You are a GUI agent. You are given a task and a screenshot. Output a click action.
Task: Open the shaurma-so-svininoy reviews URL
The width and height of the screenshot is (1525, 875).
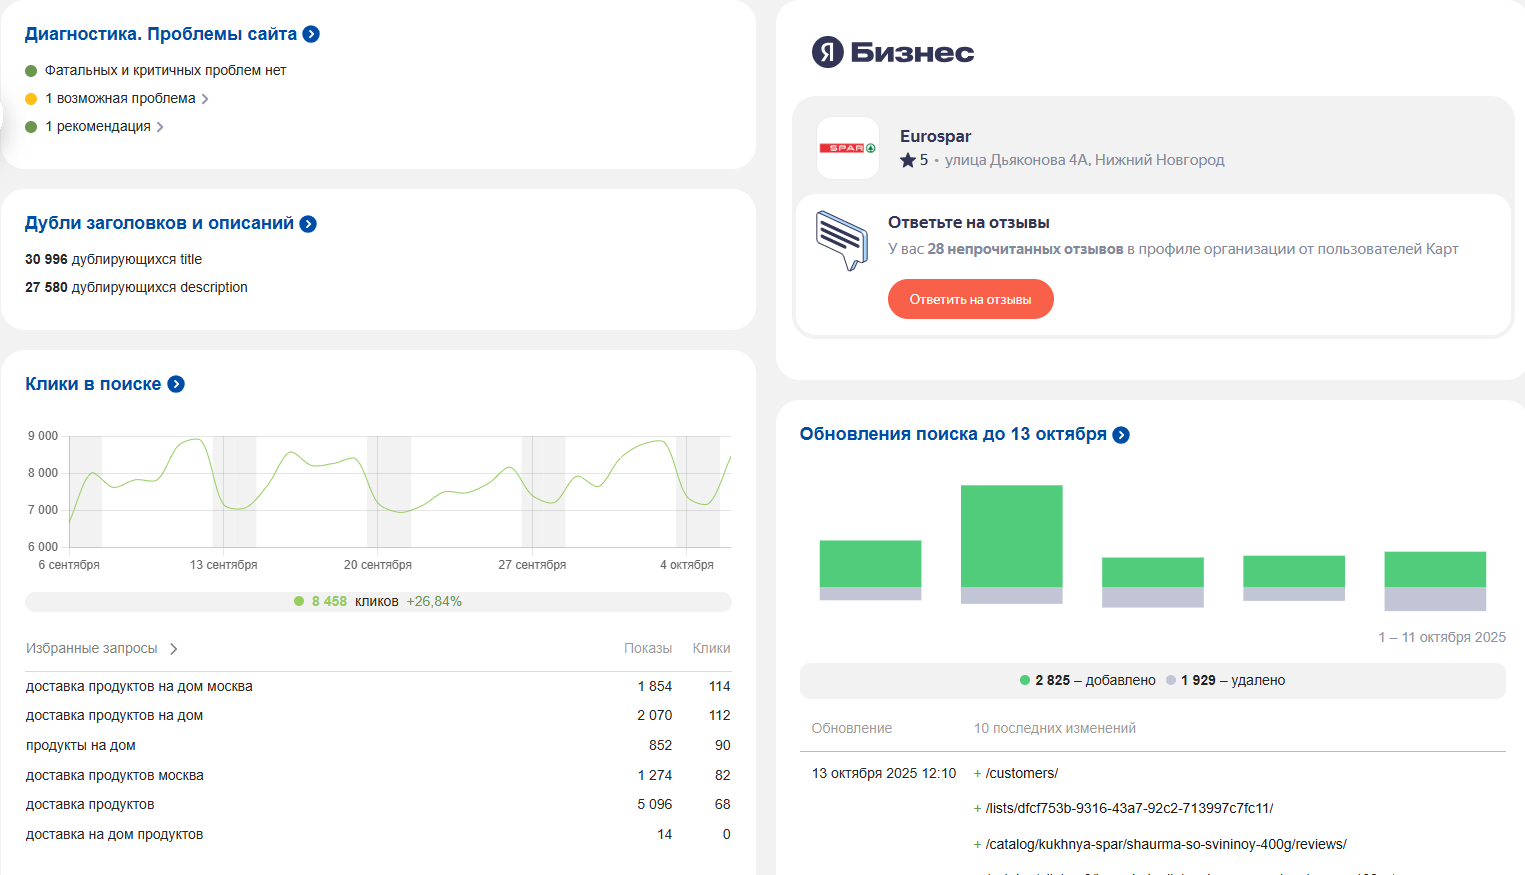[1165, 844]
